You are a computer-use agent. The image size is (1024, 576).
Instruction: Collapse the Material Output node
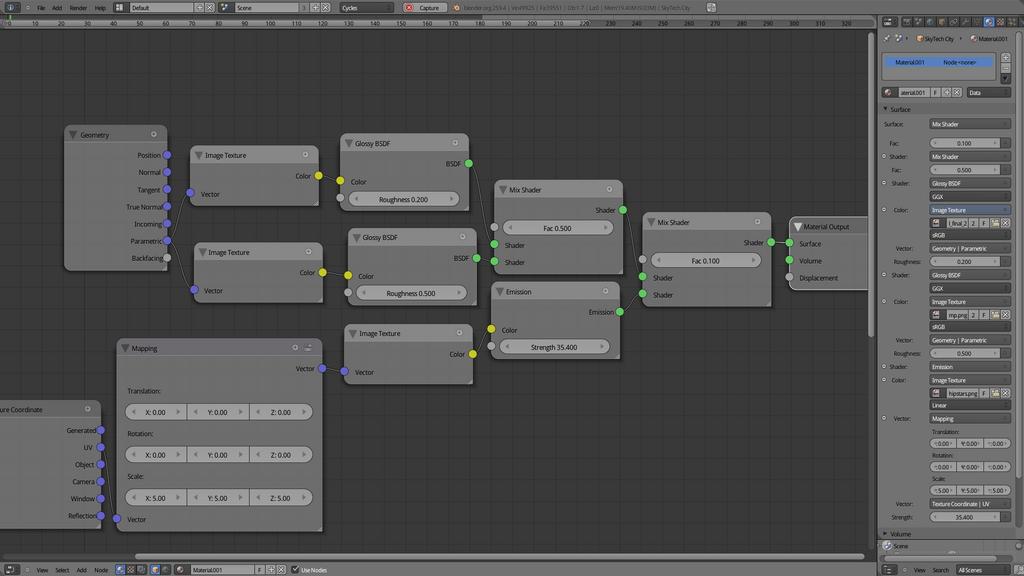797,227
